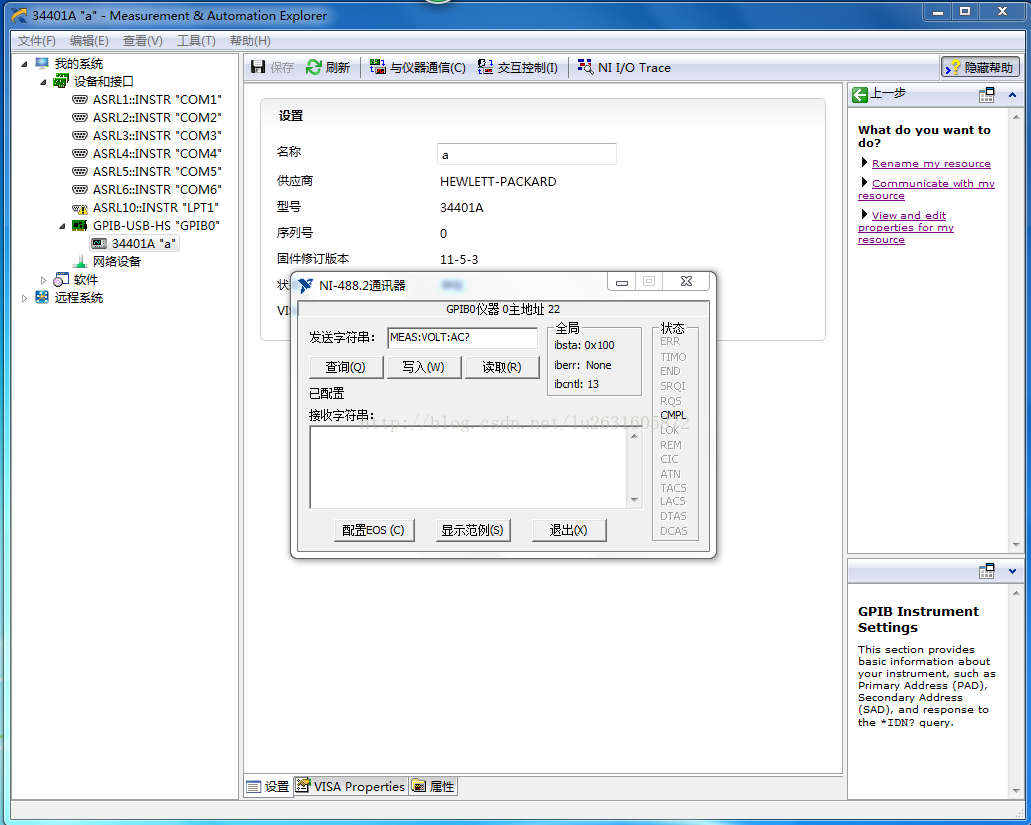Viewport: 1031px width, 825px height.
Task: Click the 写入(W) write button
Action: tap(423, 367)
